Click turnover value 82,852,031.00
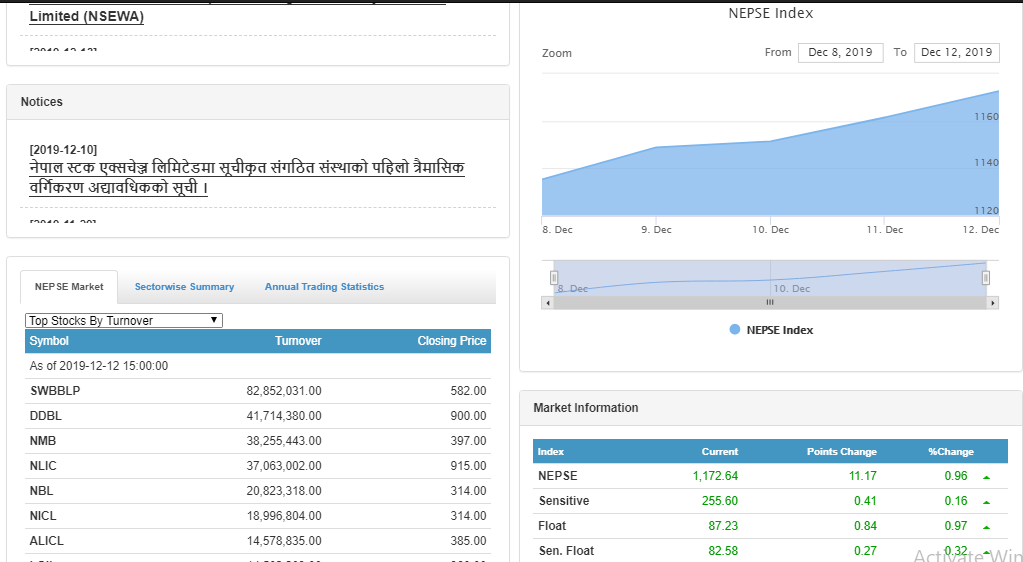Image resolution: width=1023 pixels, height=562 pixels. [284, 391]
